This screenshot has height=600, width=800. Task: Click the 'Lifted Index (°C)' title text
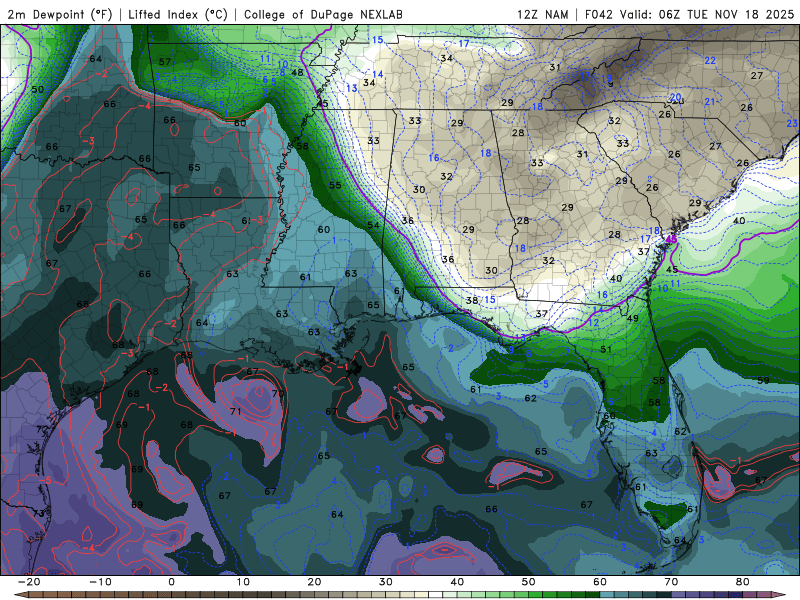point(178,14)
